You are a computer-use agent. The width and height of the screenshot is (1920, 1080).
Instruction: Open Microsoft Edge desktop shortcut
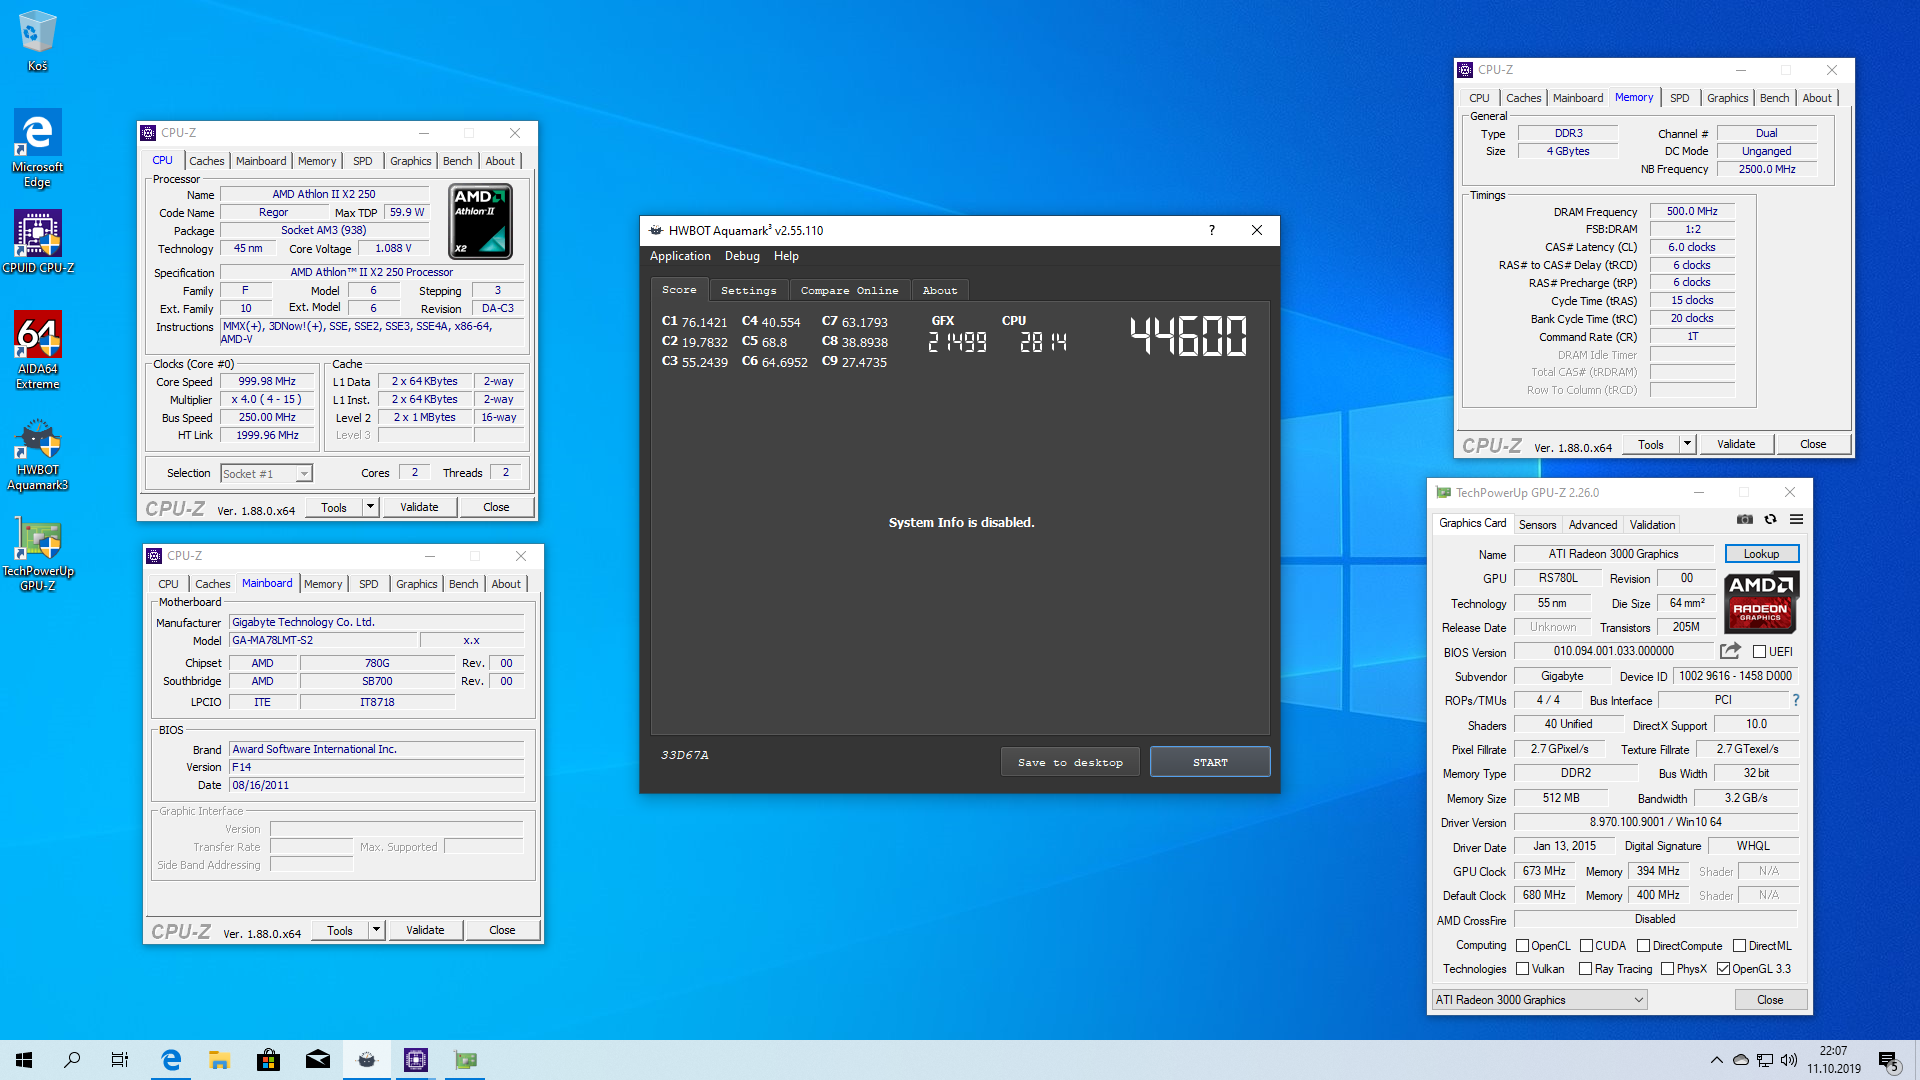click(x=37, y=148)
